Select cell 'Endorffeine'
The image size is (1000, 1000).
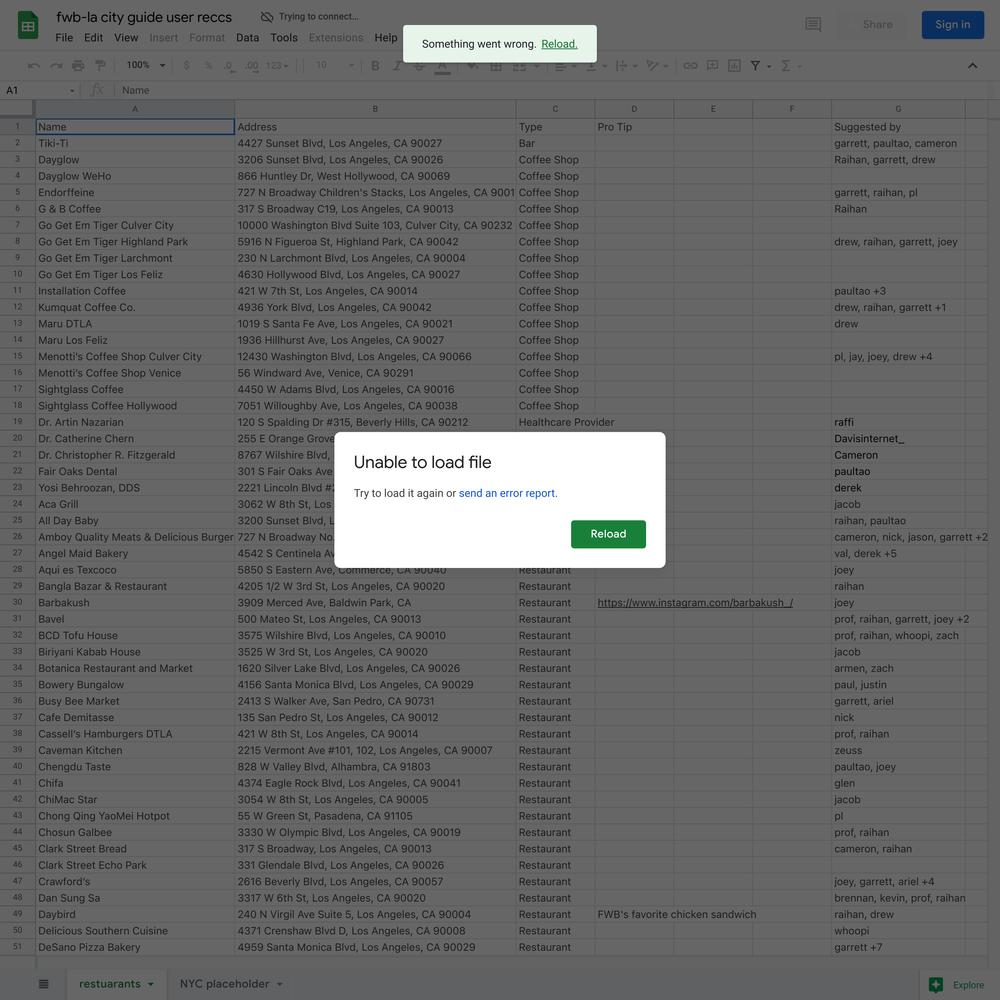(135, 193)
